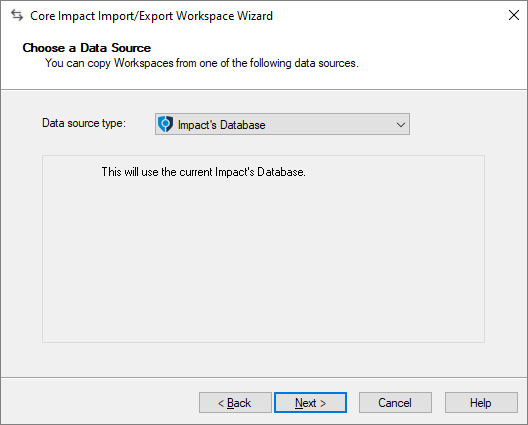
Task: Click blank footer area left of Back button
Action: click(101, 402)
